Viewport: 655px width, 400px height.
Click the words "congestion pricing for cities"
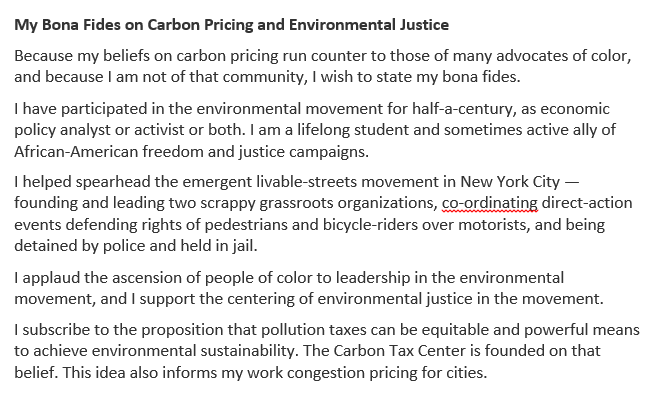(x=385, y=372)
